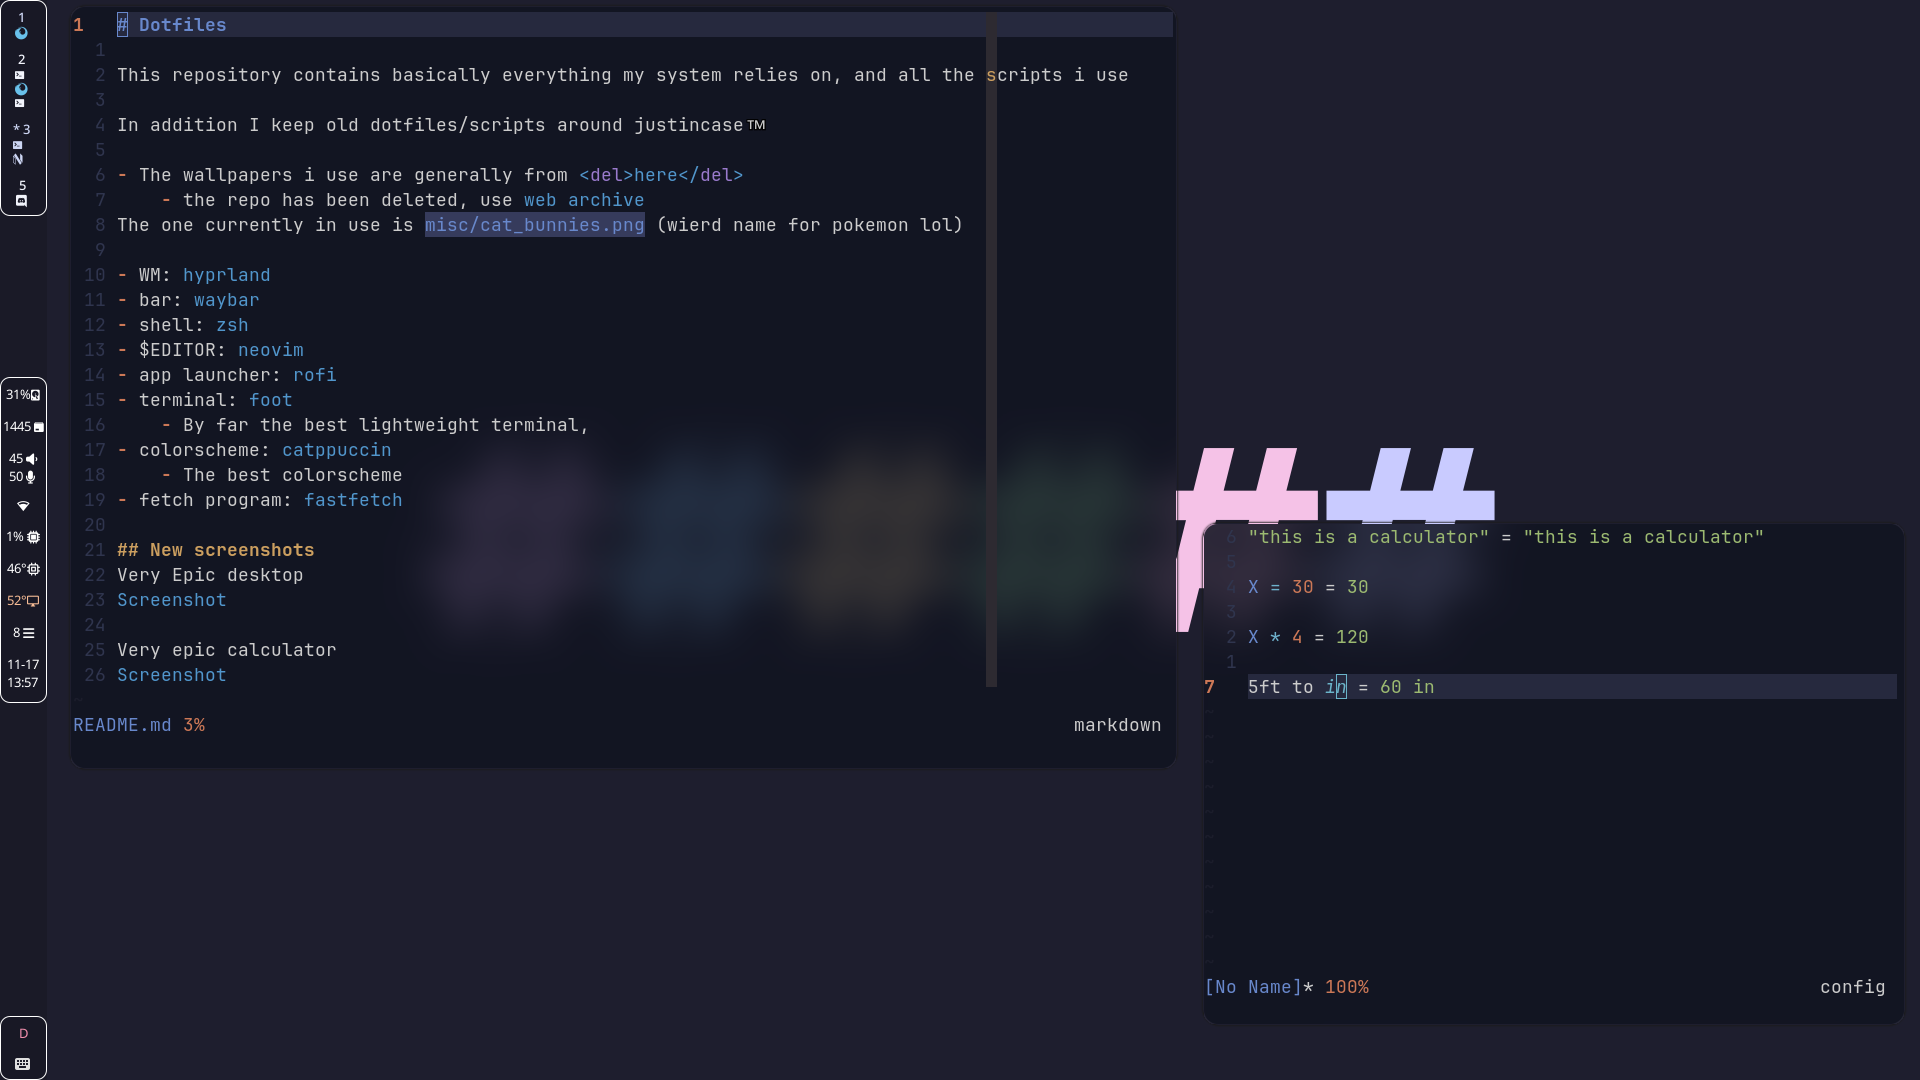The width and height of the screenshot is (1920, 1080).
Task: Toggle the microphone at 50
Action: [23, 477]
